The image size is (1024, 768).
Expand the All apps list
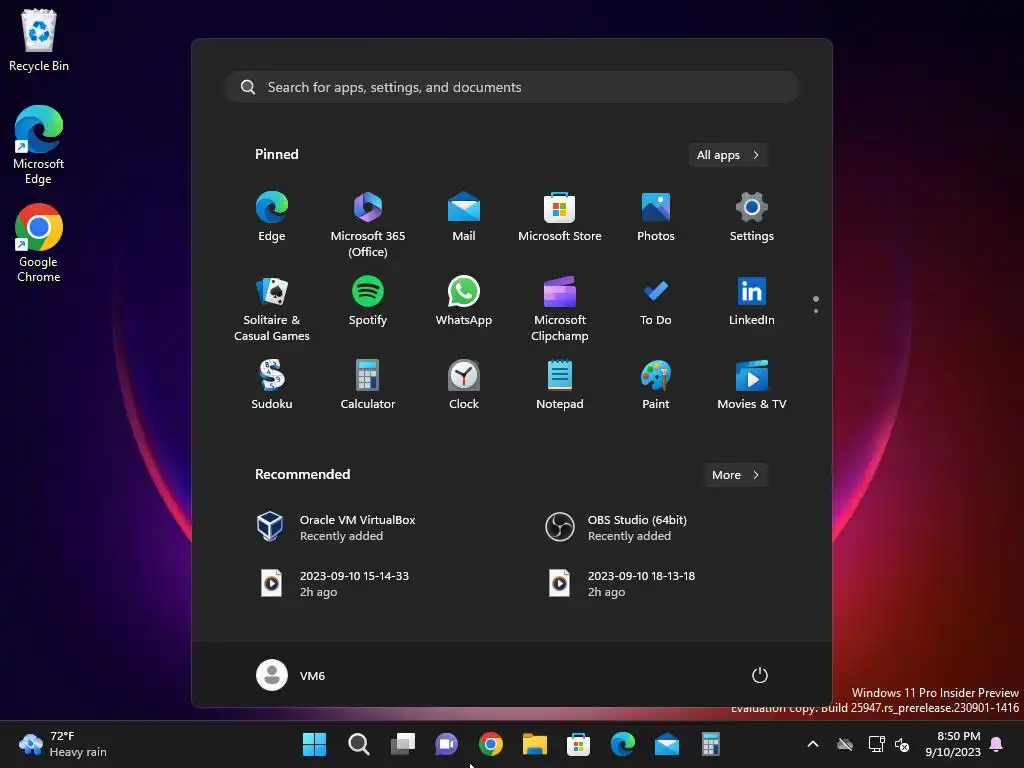click(x=728, y=155)
